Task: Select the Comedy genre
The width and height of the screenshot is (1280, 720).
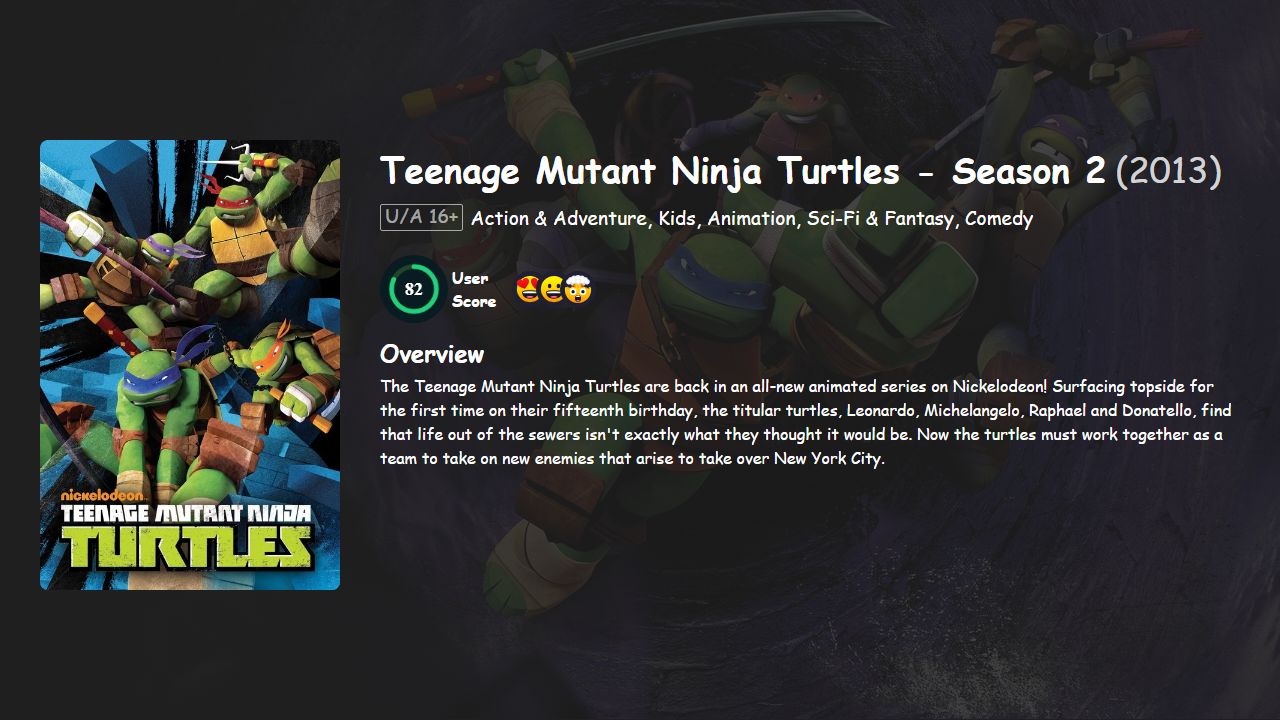Action: pyautogui.click(x=998, y=218)
